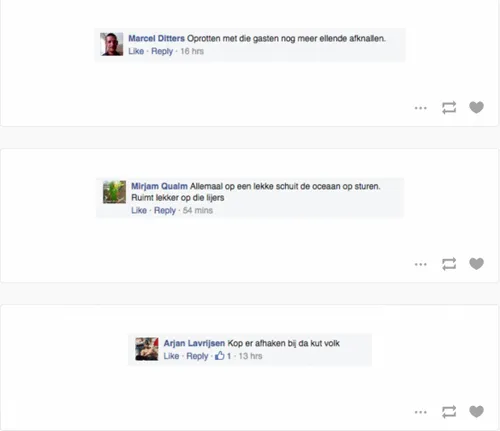The width and height of the screenshot is (500, 431).
Task: Open Arjan Lavrijsen profile name link
Action: (x=194, y=343)
